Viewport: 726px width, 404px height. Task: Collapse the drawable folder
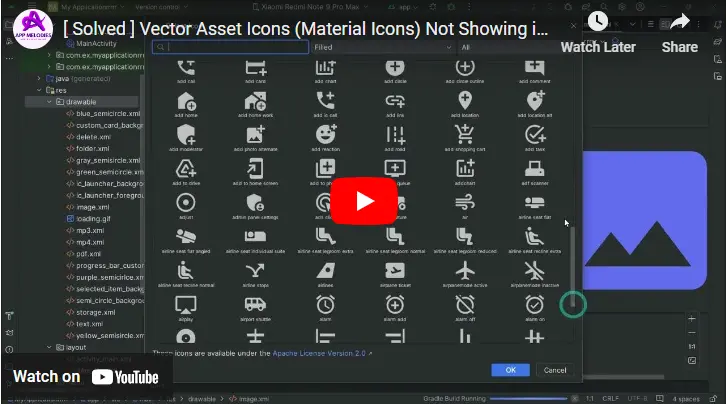(x=49, y=102)
